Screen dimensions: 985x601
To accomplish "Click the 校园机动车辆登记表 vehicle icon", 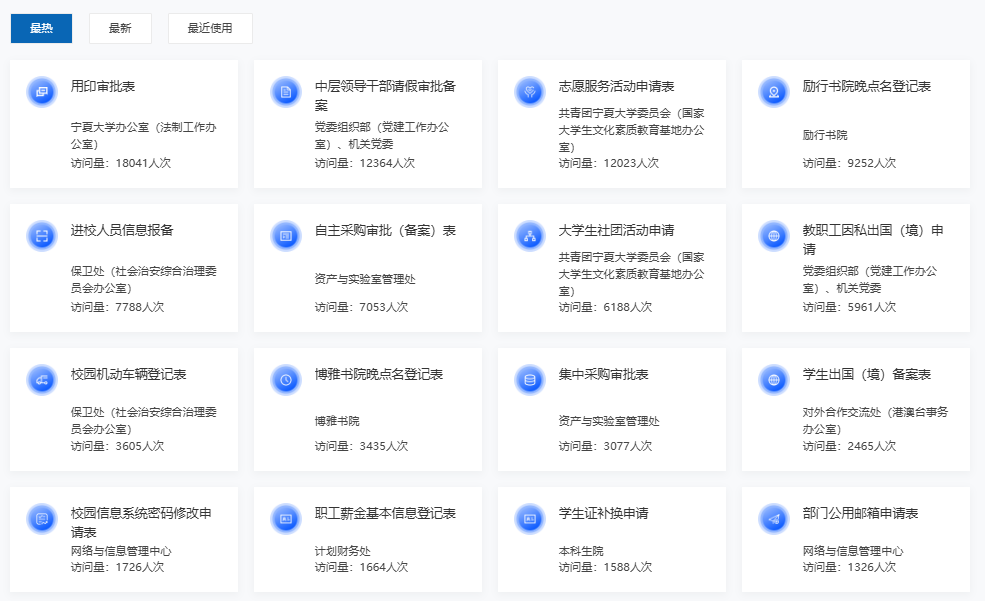I will [x=42, y=380].
